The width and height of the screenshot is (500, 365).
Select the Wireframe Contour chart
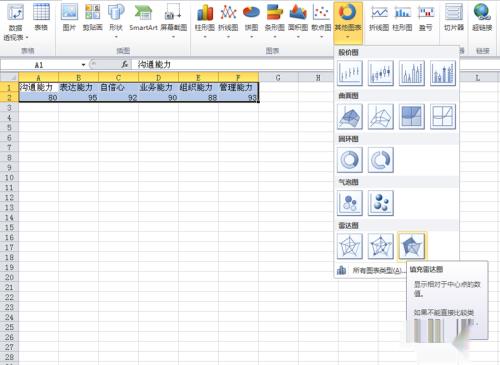coord(443,116)
